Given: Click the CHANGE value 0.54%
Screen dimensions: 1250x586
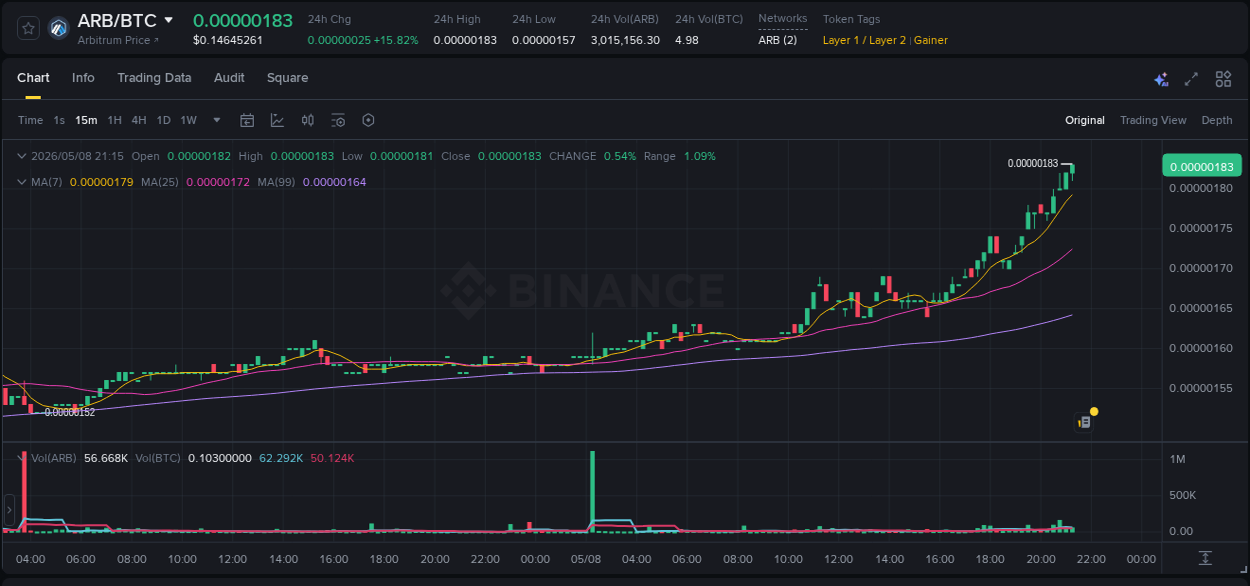Looking at the screenshot, I should 620,156.
